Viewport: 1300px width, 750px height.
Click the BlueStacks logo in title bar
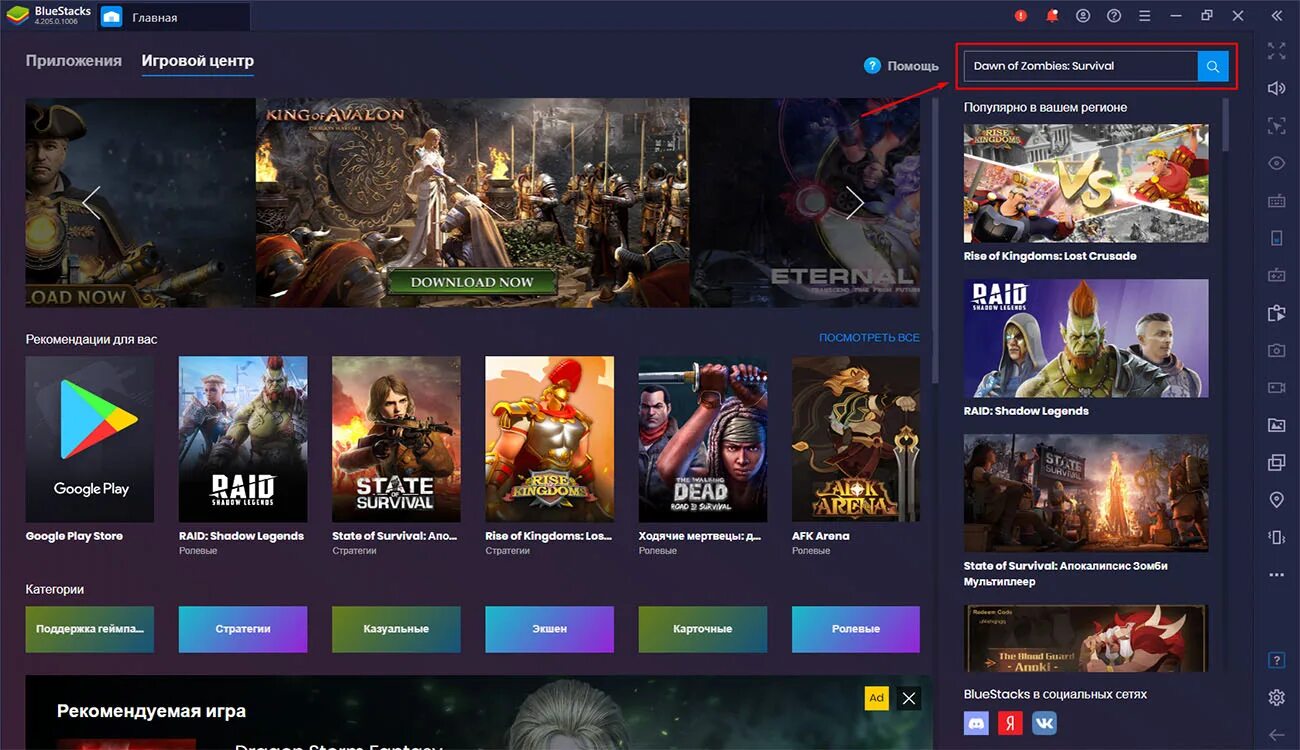click(18, 17)
